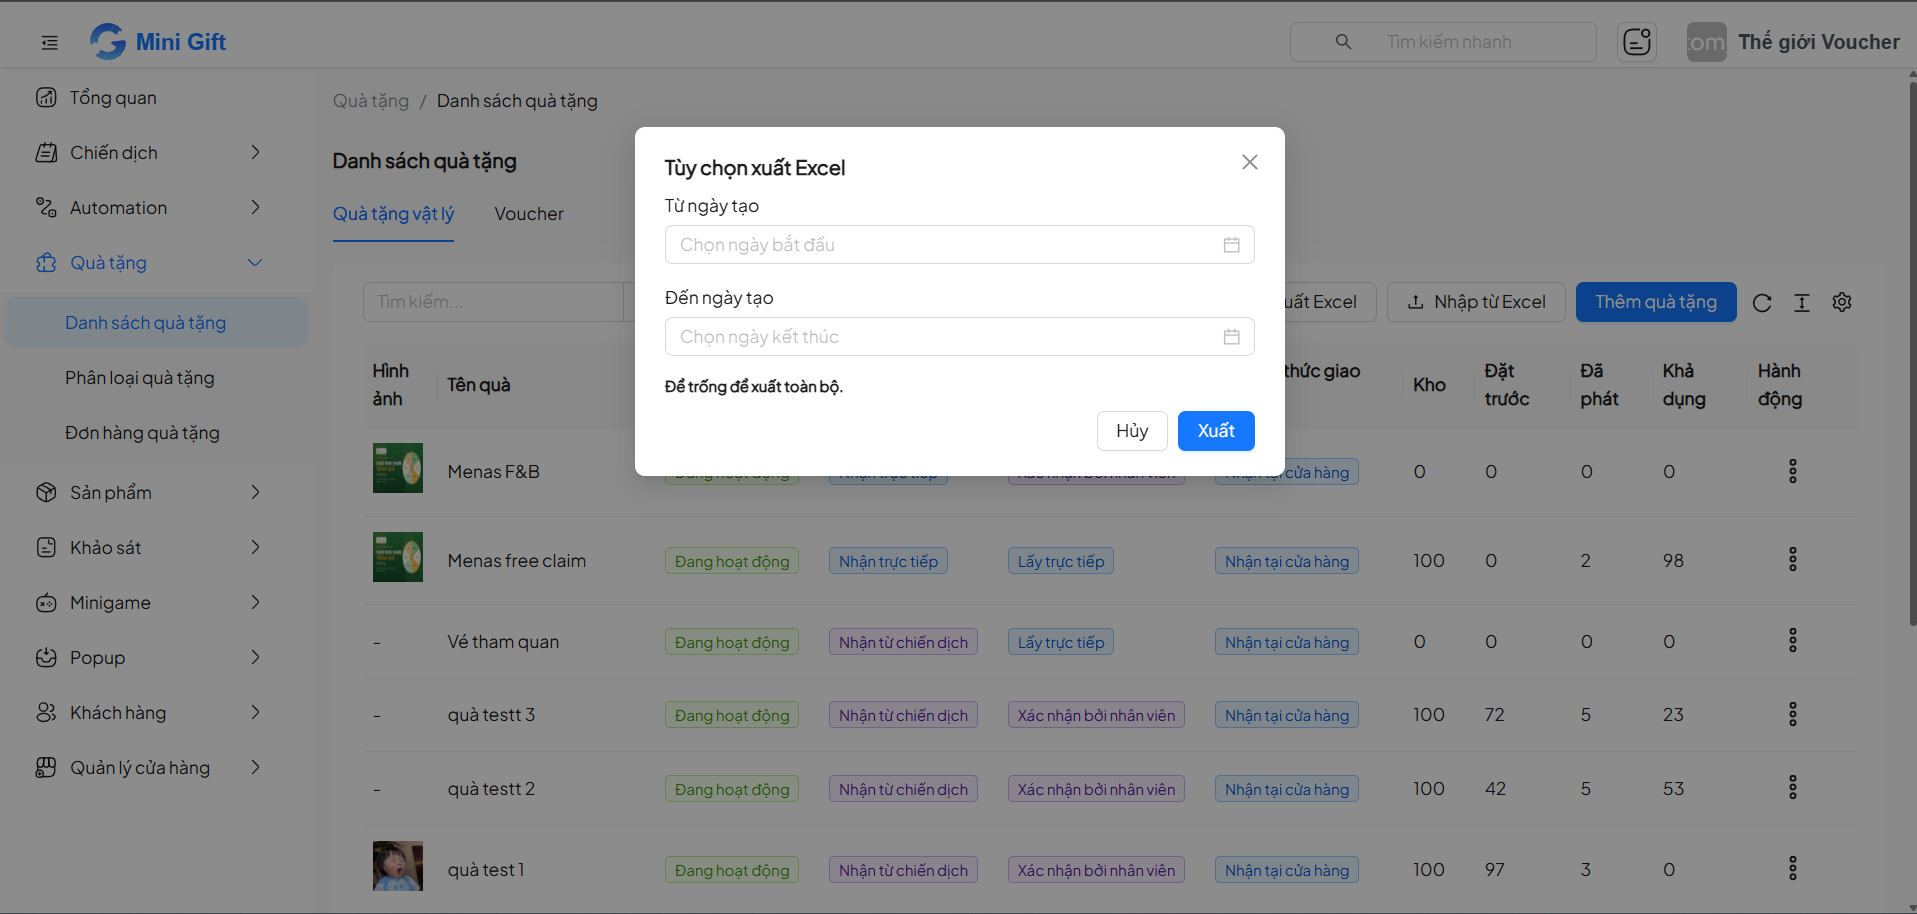This screenshot has width=1917, height=914.
Task: Click the Hủy button in dialog
Action: click(x=1132, y=431)
